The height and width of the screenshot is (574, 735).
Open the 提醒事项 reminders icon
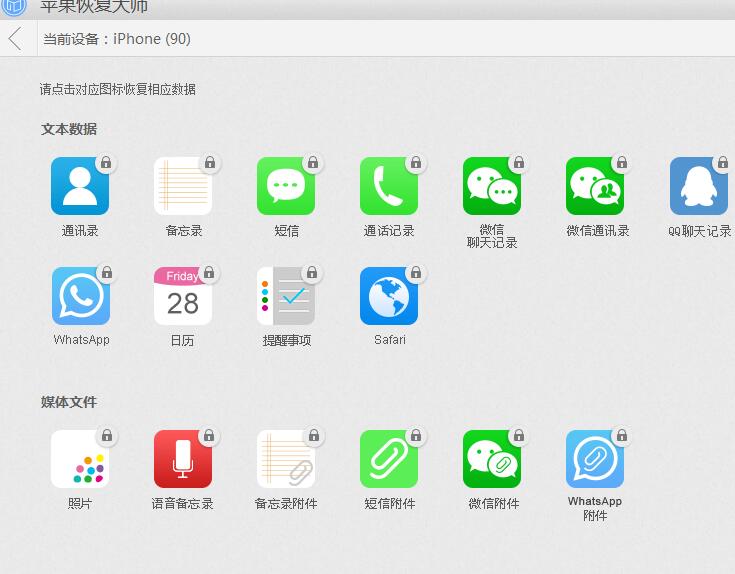[286, 296]
